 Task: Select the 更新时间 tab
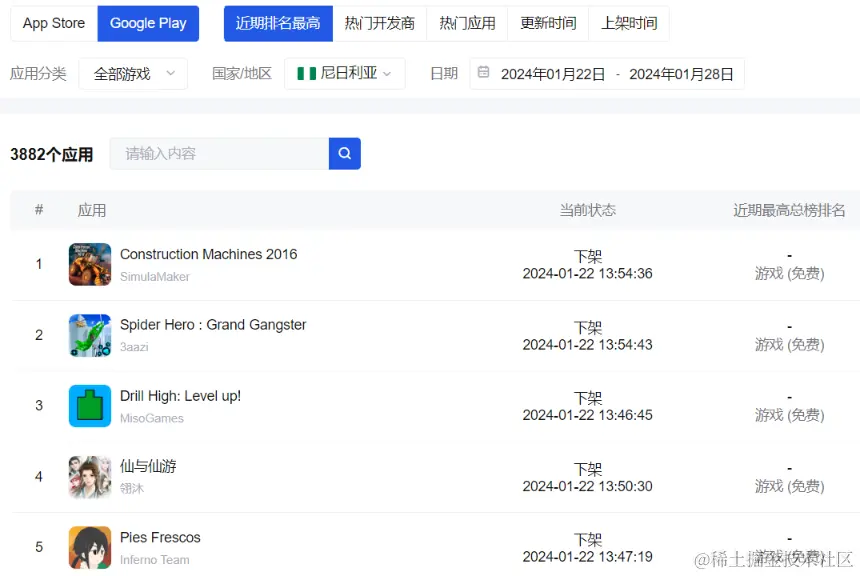pos(548,24)
